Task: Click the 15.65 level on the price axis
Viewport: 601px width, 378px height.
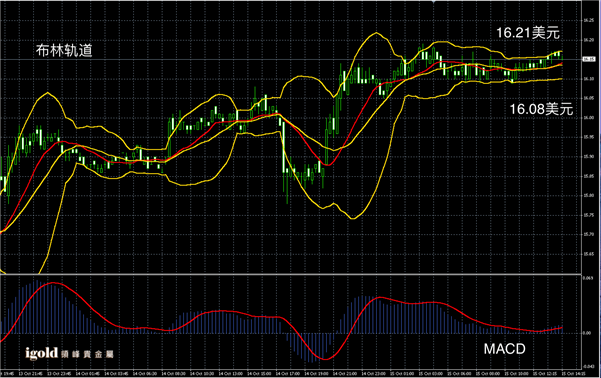Action: pyautogui.click(x=588, y=254)
